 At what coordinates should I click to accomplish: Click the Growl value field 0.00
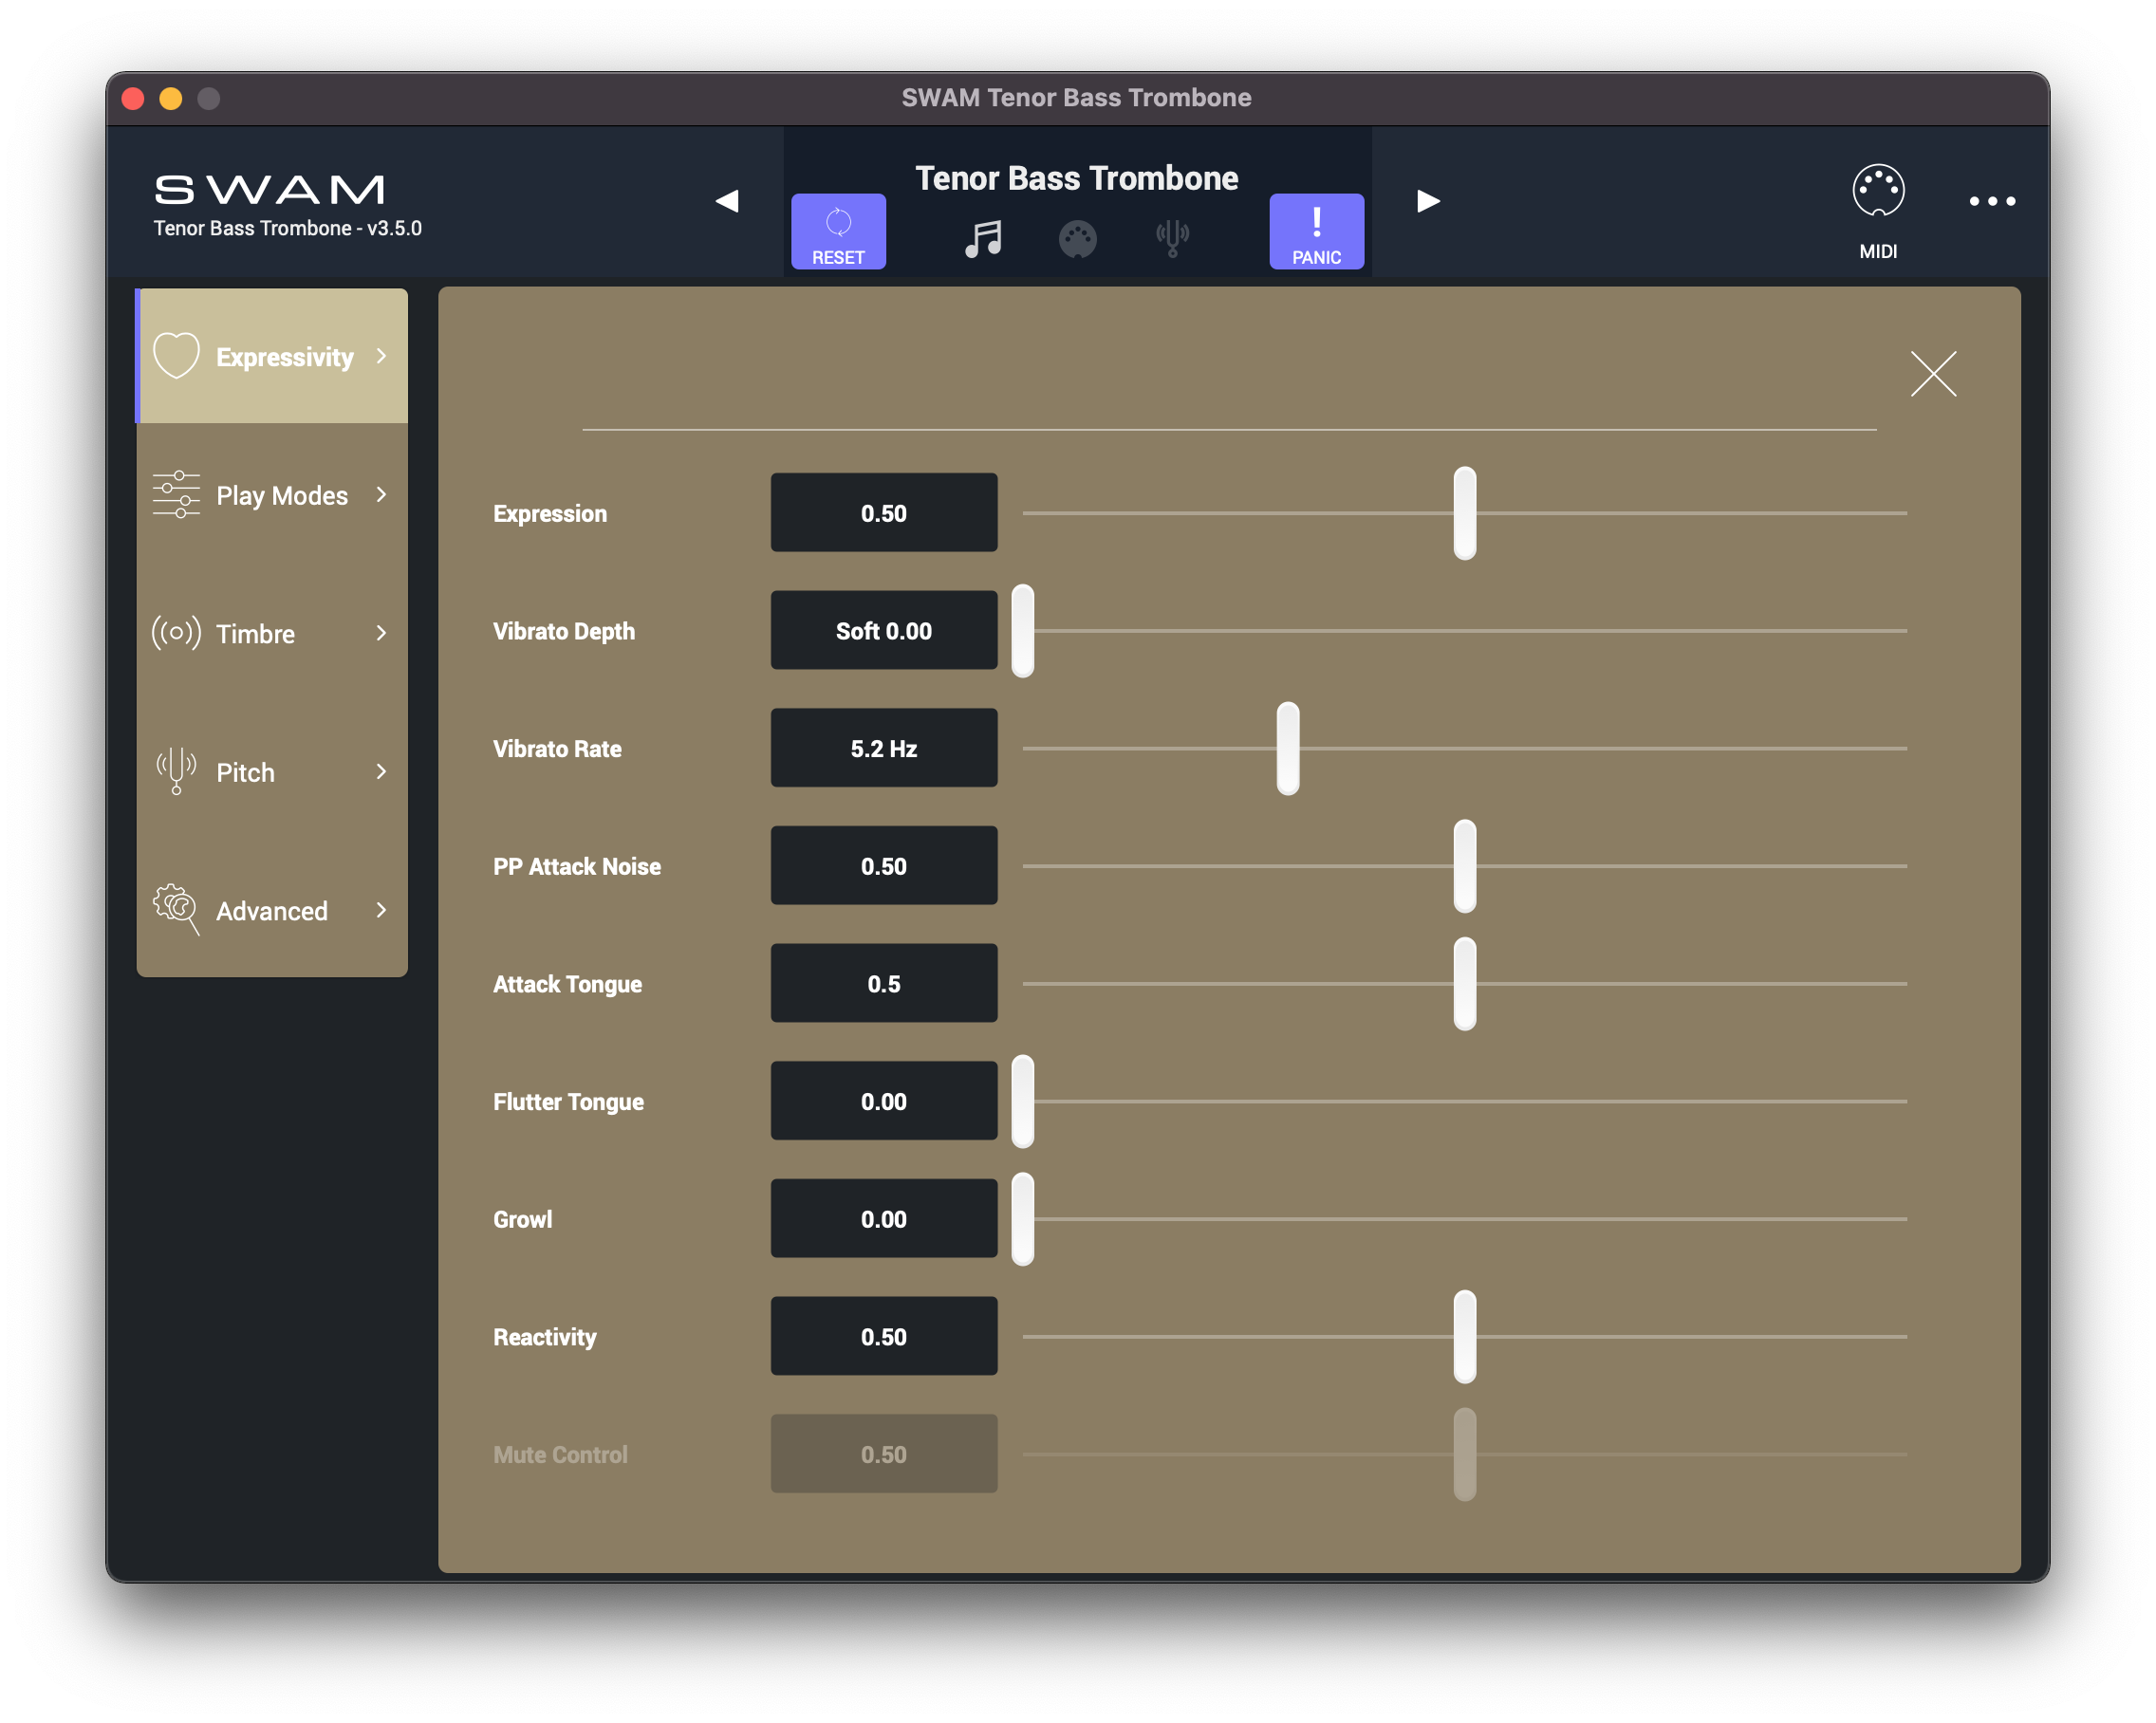(883, 1219)
